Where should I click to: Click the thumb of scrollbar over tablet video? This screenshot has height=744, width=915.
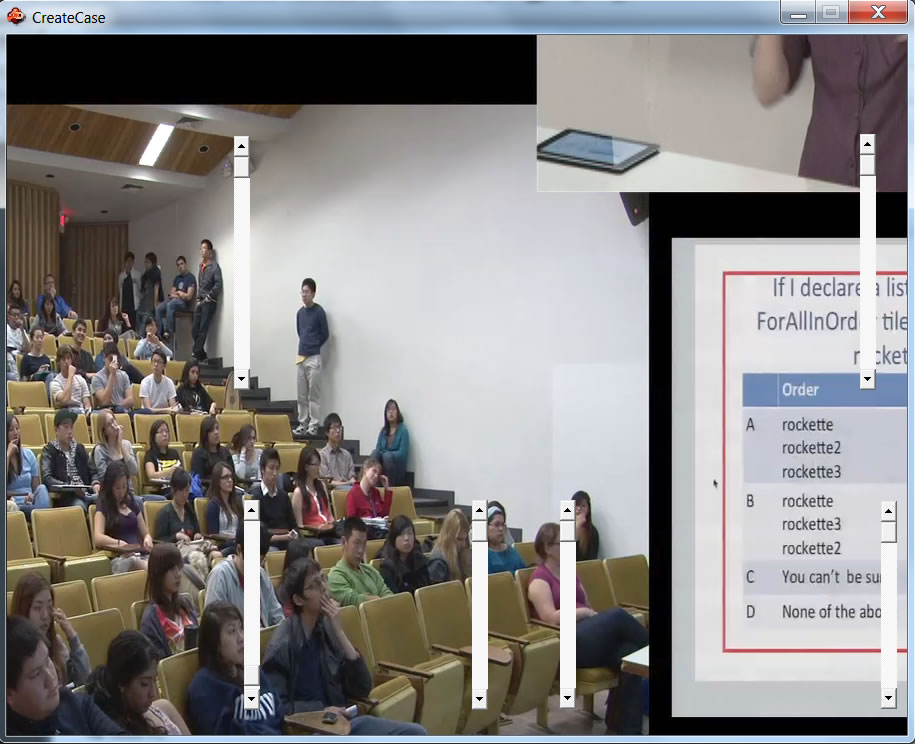pos(867,164)
